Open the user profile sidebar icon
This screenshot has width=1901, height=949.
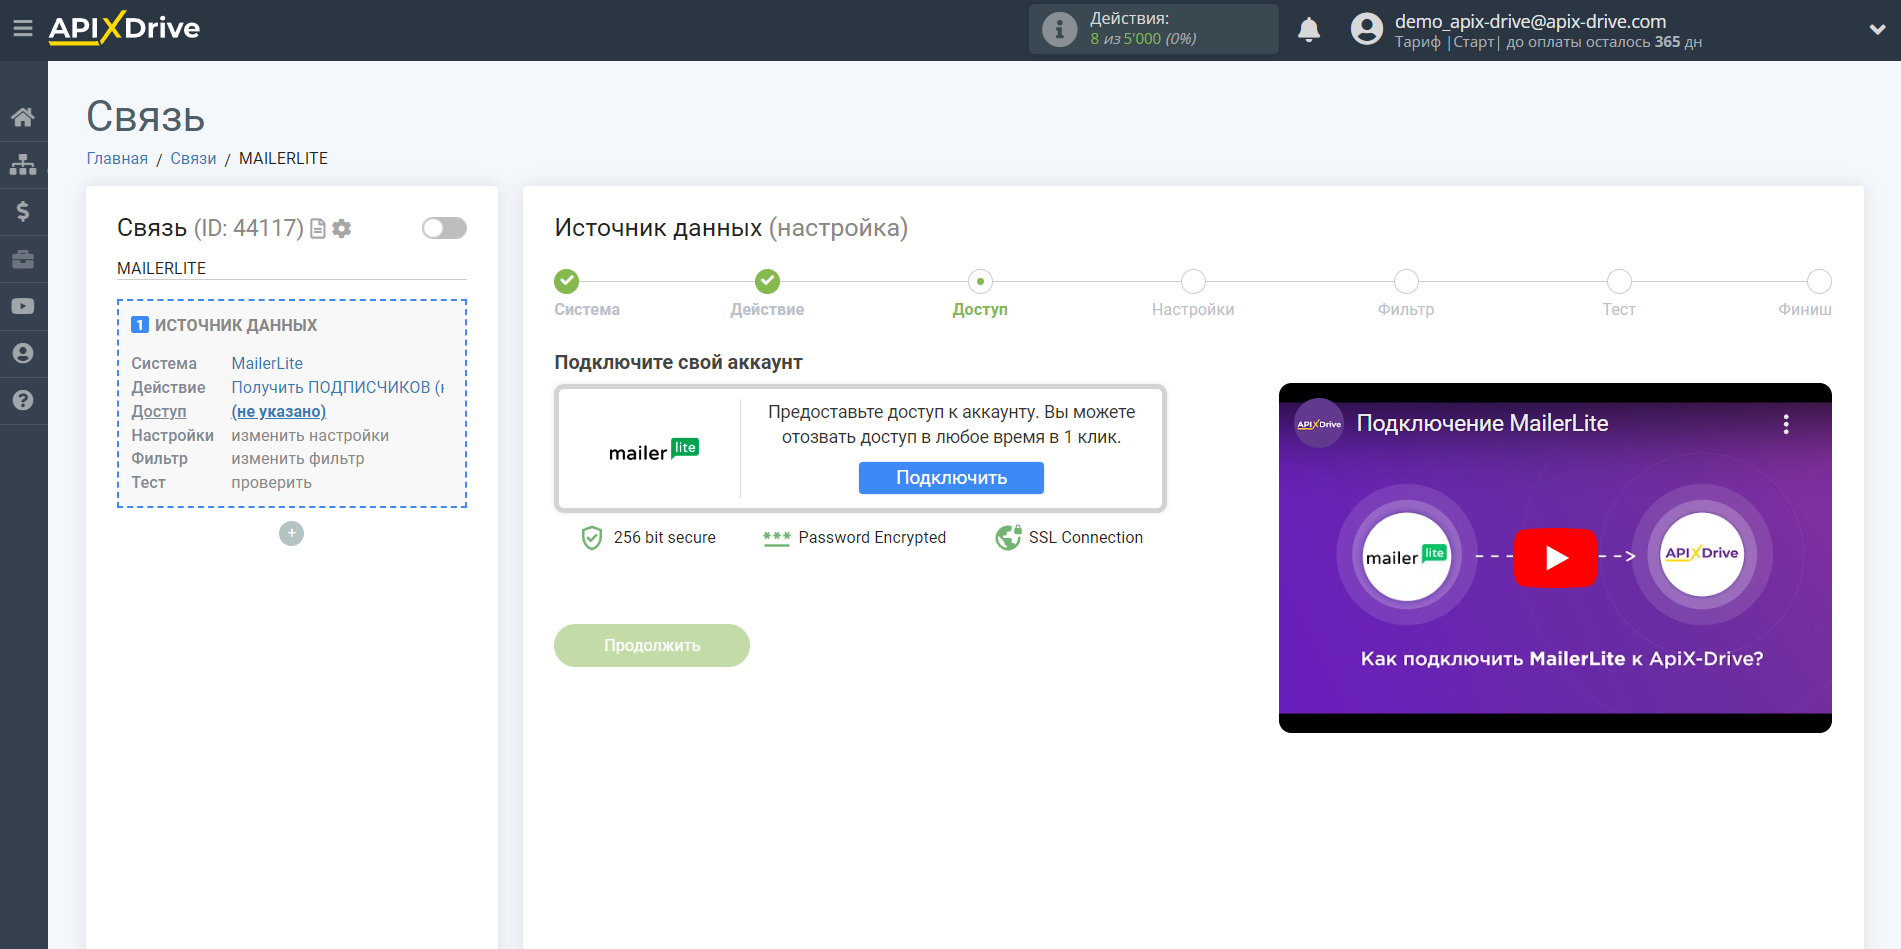tap(23, 353)
